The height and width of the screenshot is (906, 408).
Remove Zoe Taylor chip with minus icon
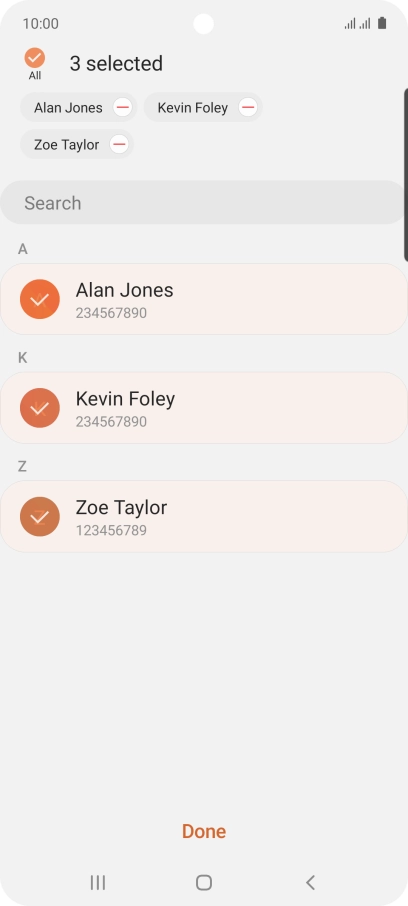119,144
